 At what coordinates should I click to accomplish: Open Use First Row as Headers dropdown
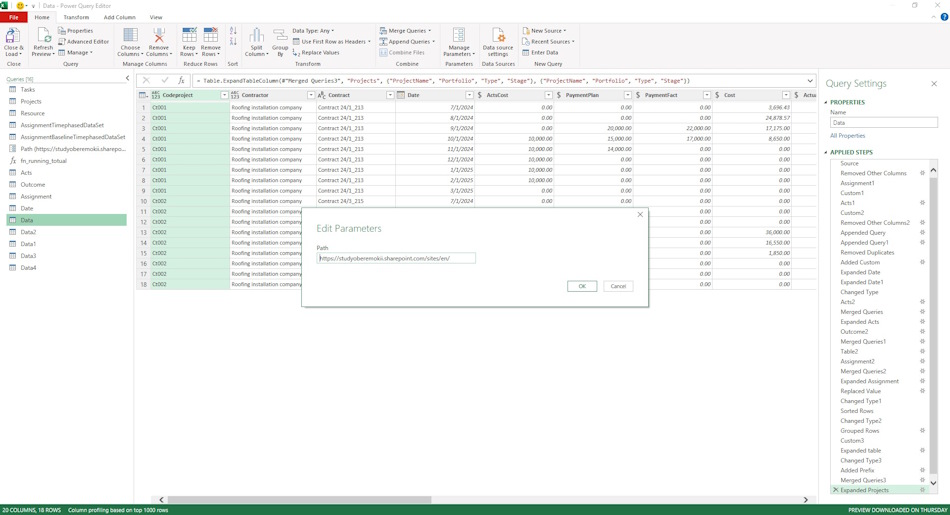(x=331, y=42)
